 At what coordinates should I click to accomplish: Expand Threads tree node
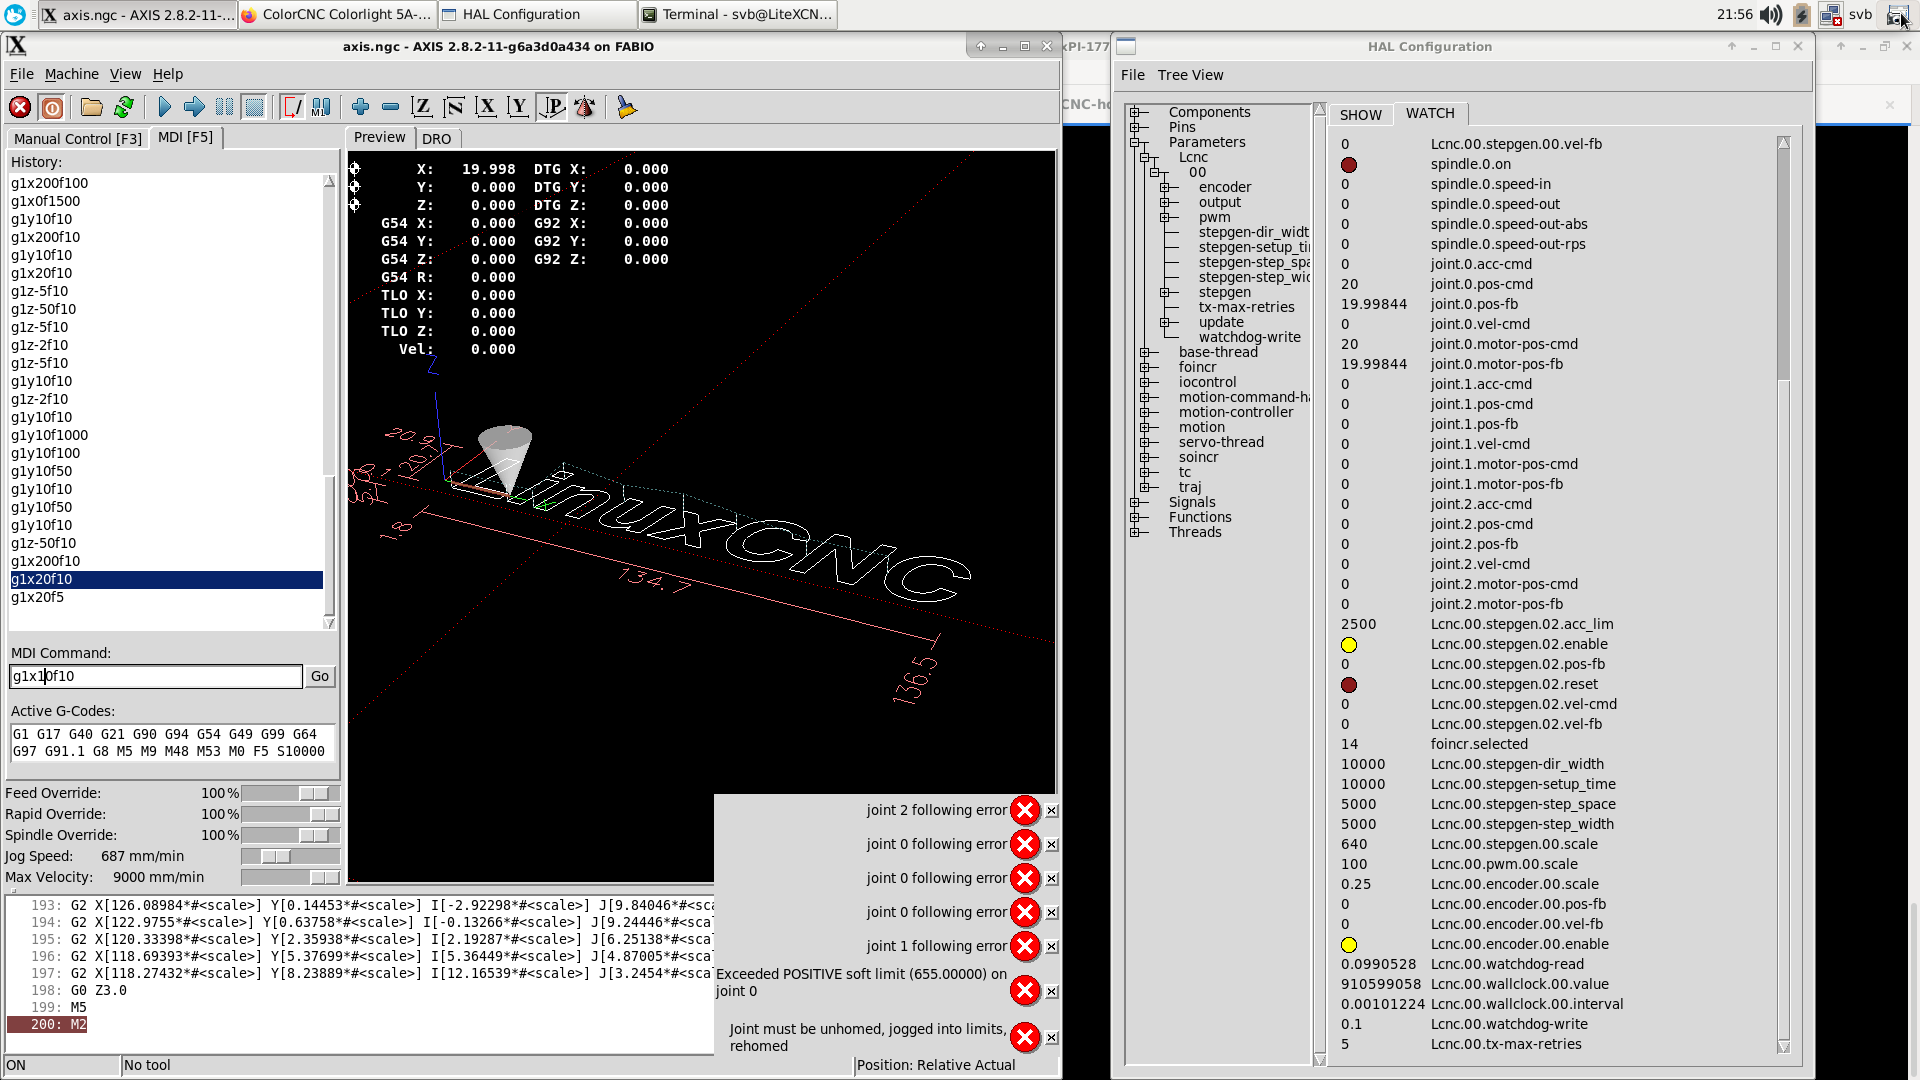pyautogui.click(x=1135, y=532)
